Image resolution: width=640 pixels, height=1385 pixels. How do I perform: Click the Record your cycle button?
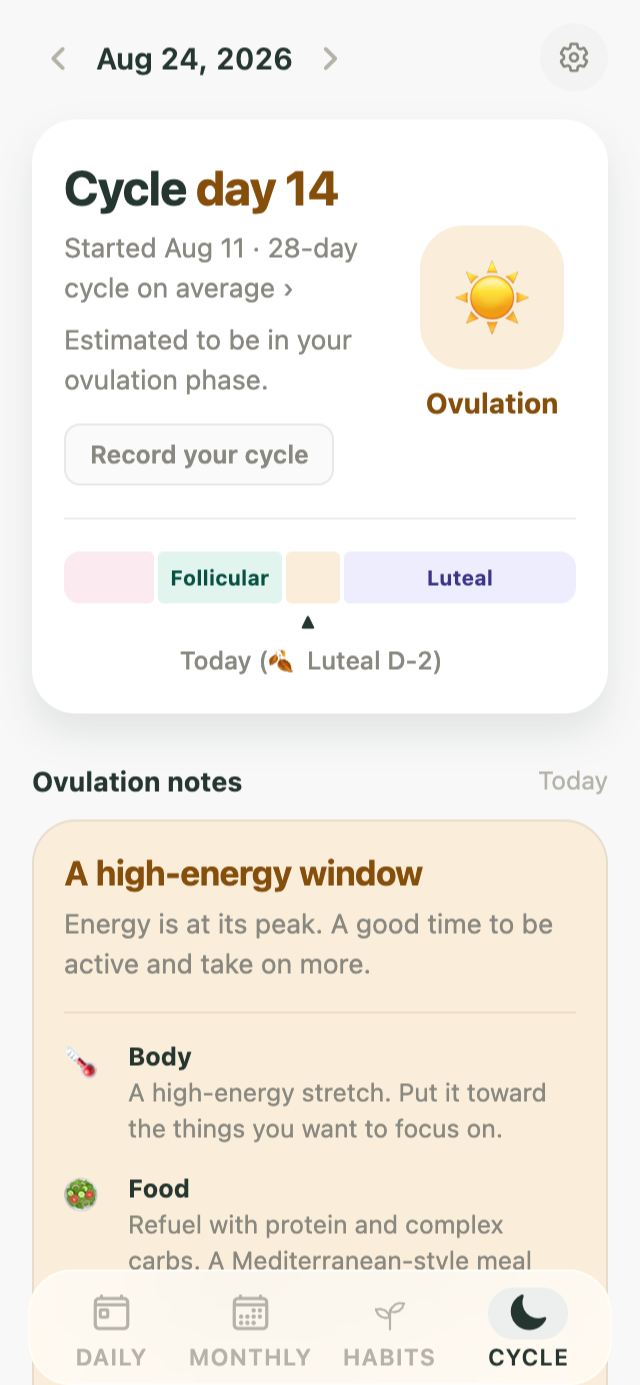199,455
